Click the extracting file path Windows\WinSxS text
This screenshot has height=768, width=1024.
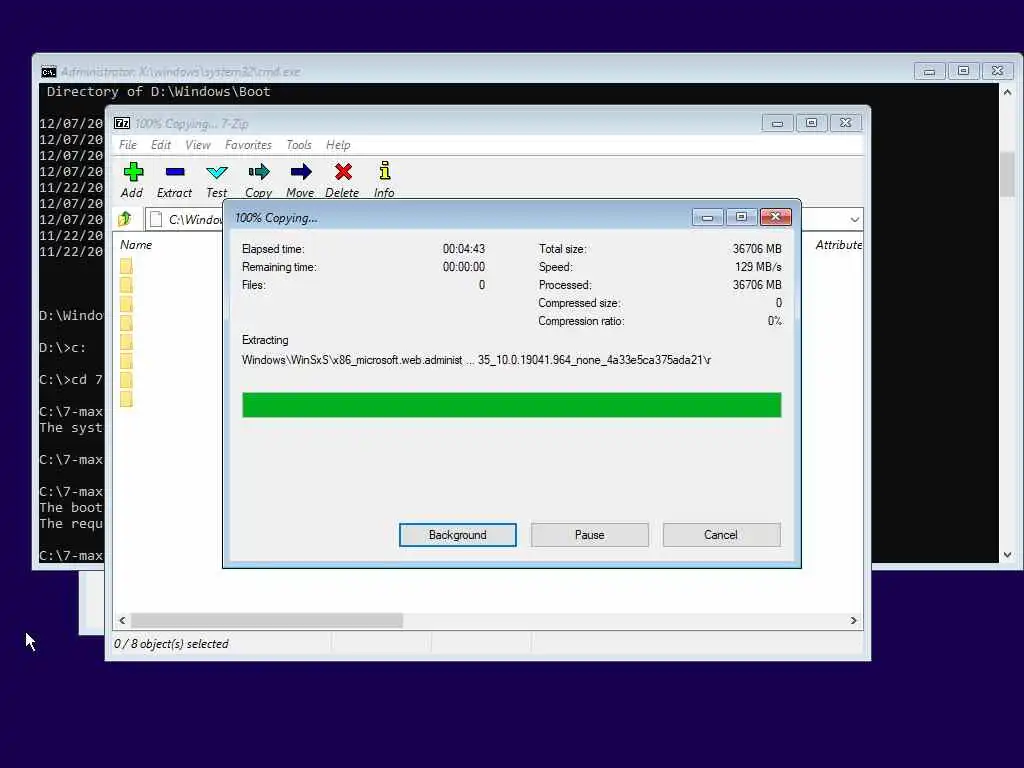point(476,360)
